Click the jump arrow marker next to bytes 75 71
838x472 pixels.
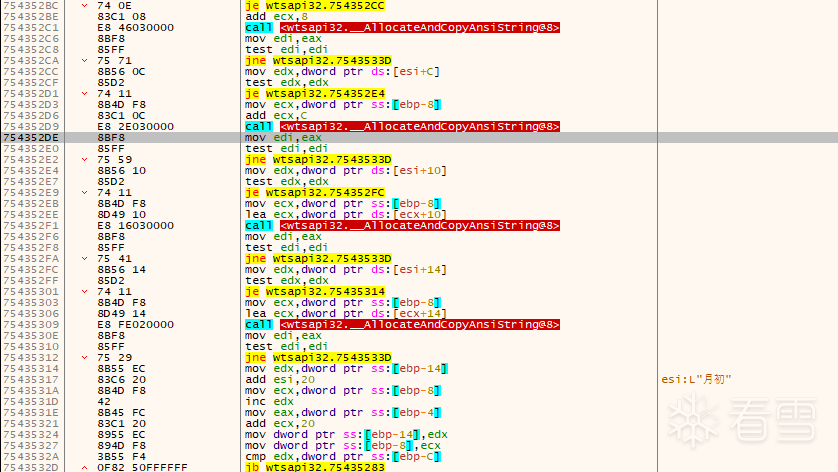tap(84, 60)
